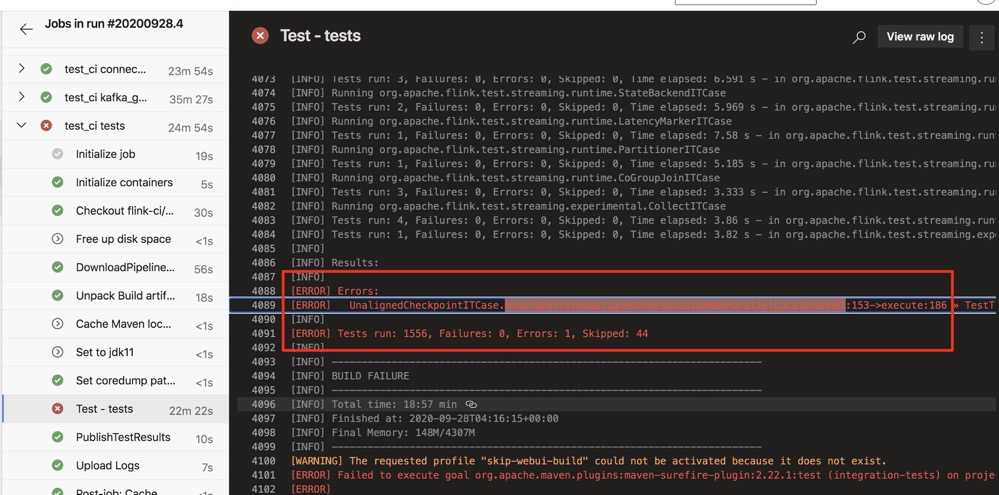Open the more options vertical dots menu
999x495 pixels.
(981, 37)
